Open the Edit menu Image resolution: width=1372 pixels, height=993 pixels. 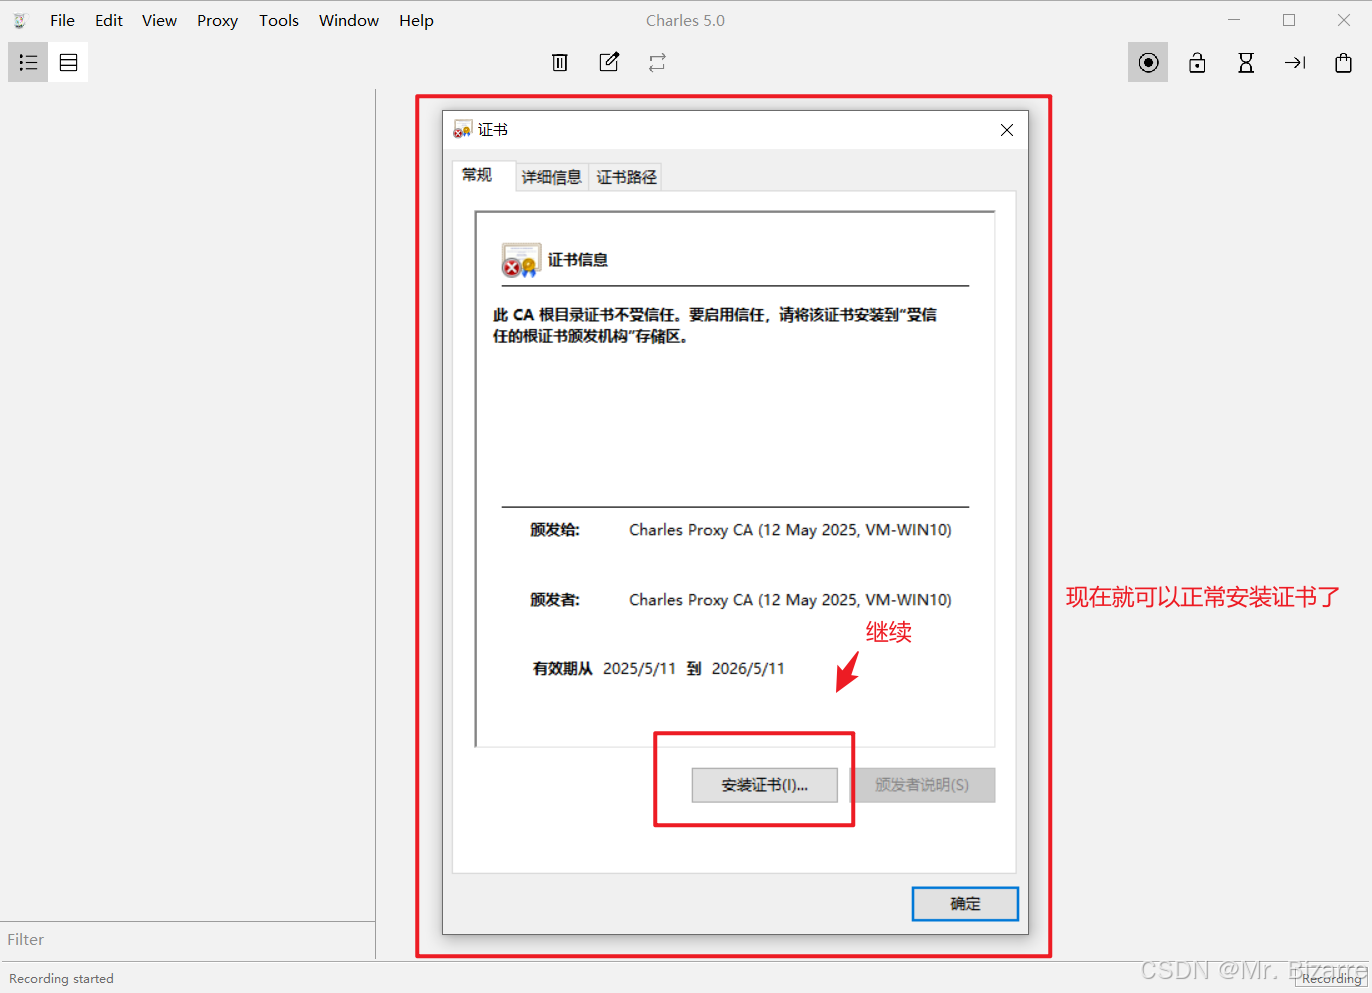(x=109, y=20)
